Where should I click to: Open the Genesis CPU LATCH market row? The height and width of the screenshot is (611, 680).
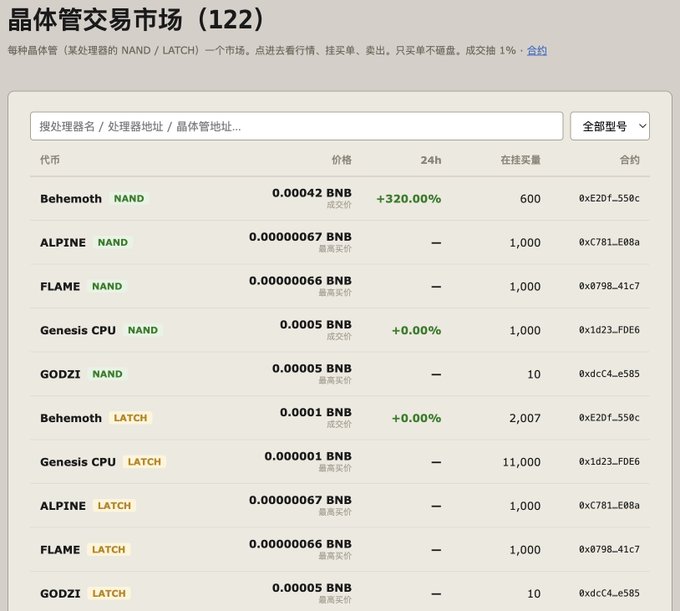pyautogui.click(x=340, y=462)
